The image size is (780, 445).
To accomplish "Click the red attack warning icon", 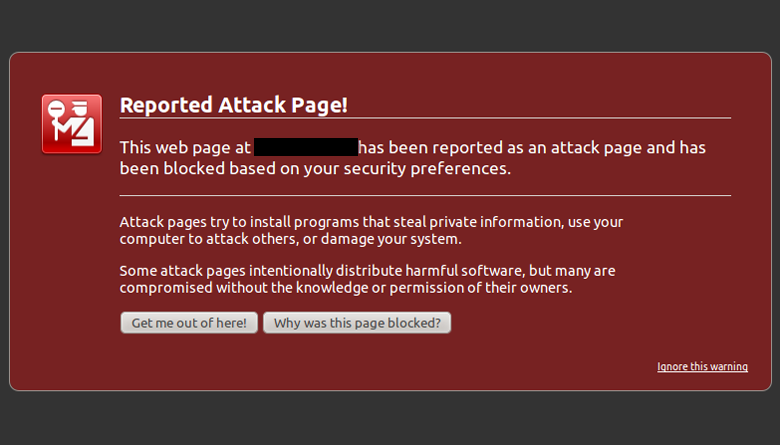I will (x=72, y=124).
